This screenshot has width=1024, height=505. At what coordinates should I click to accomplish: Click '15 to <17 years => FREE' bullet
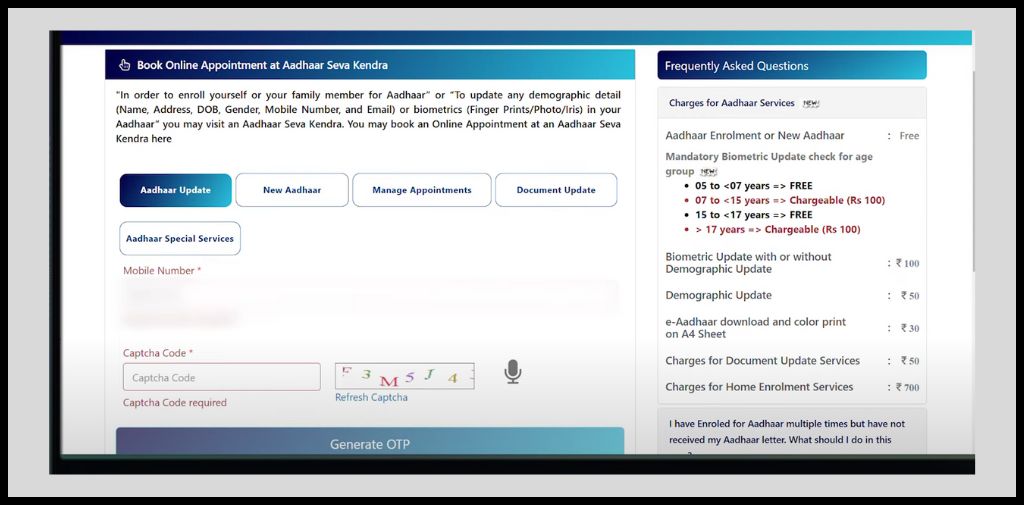pyautogui.click(x=754, y=215)
